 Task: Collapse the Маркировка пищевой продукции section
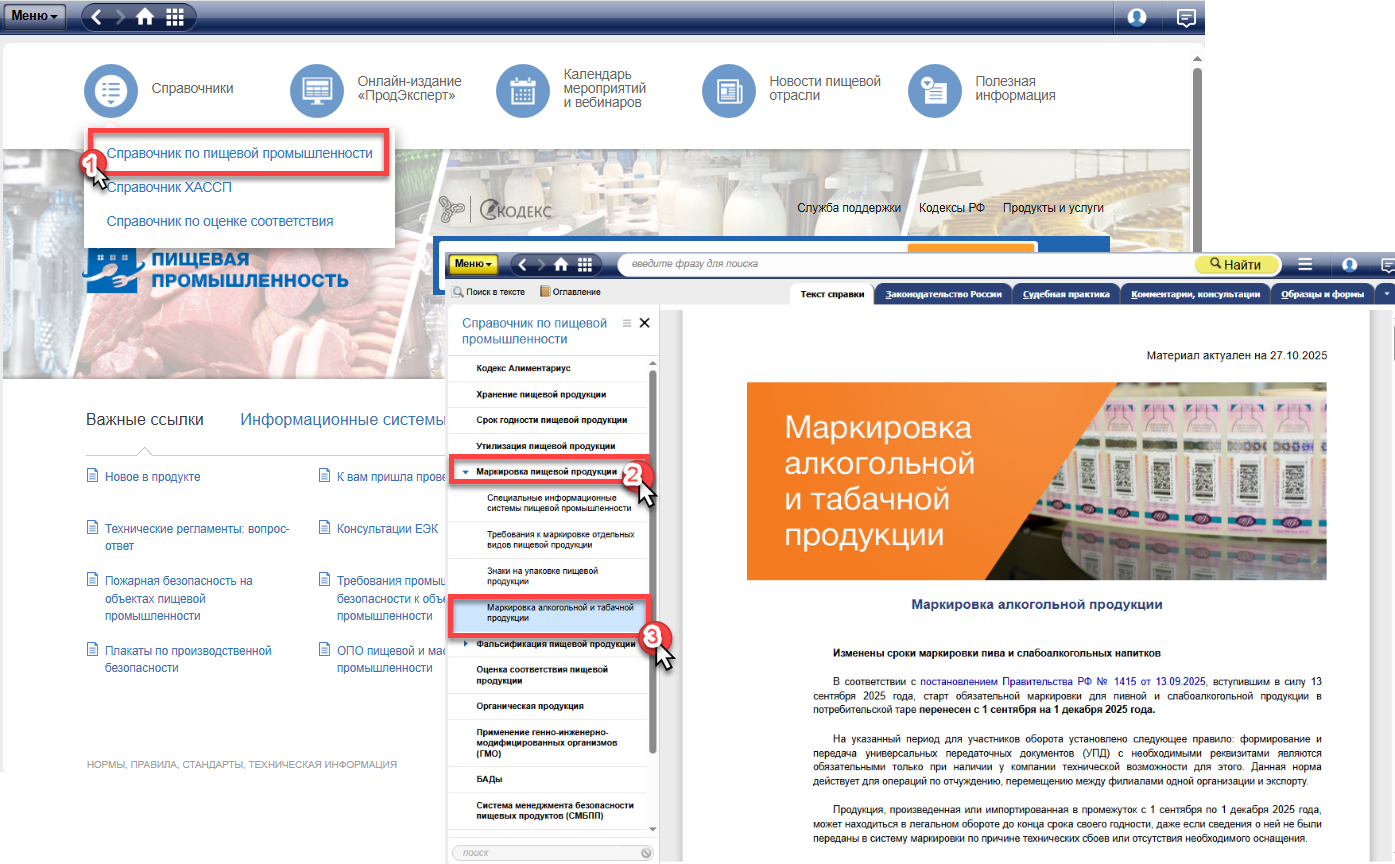tap(466, 472)
